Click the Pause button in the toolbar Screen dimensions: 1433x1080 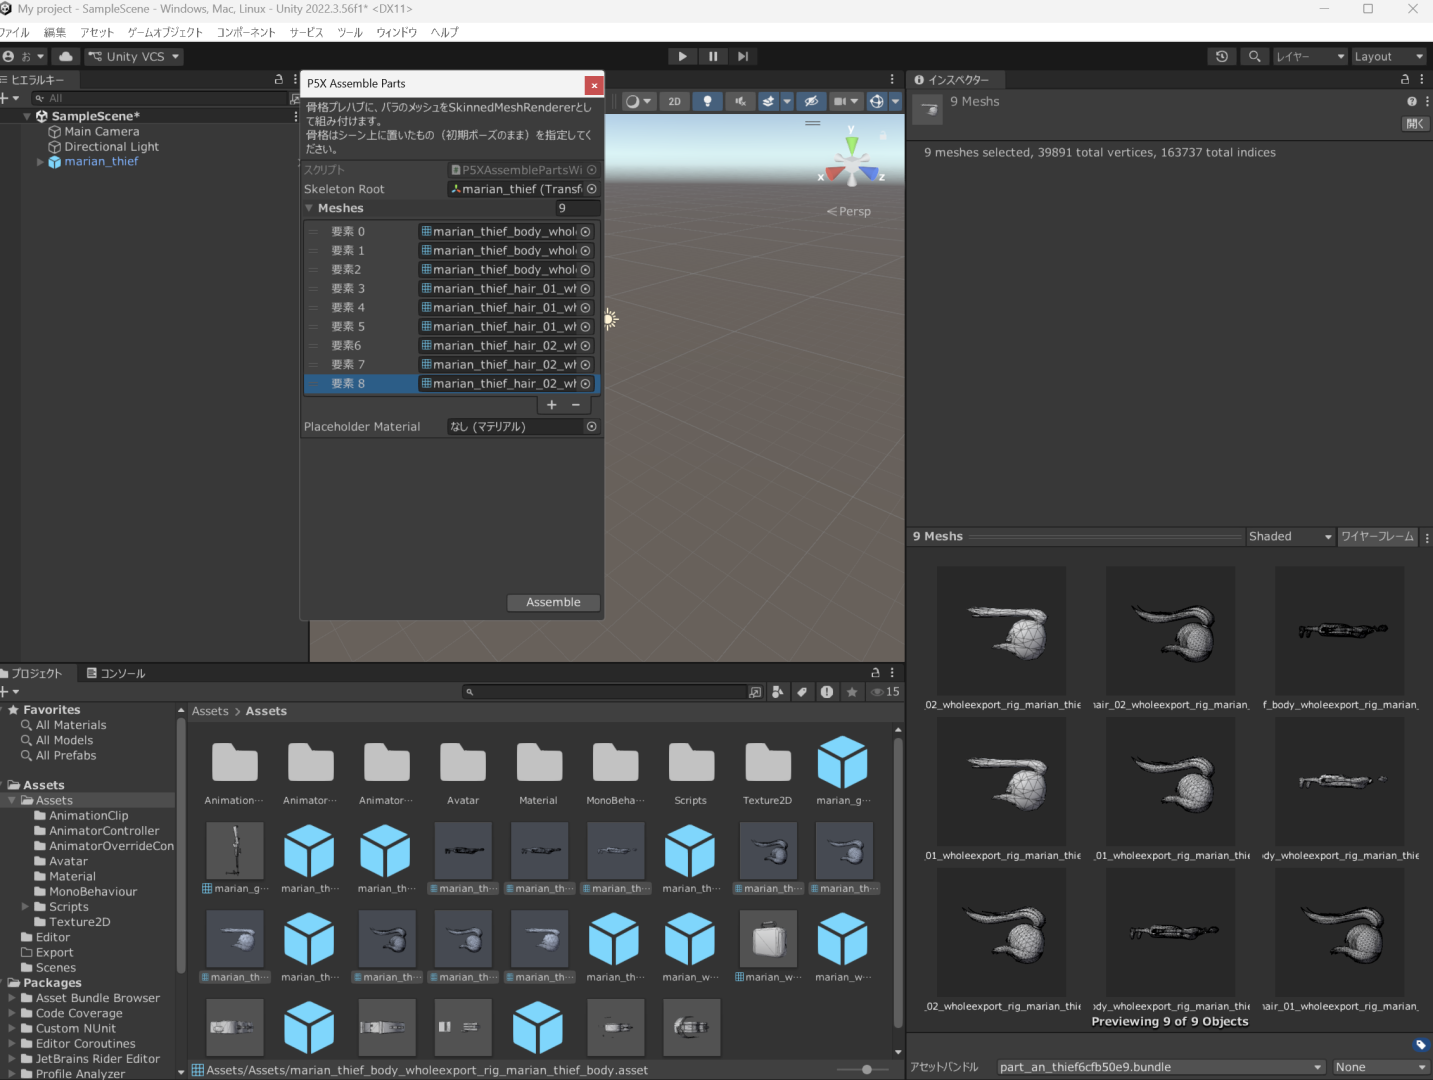713,57
